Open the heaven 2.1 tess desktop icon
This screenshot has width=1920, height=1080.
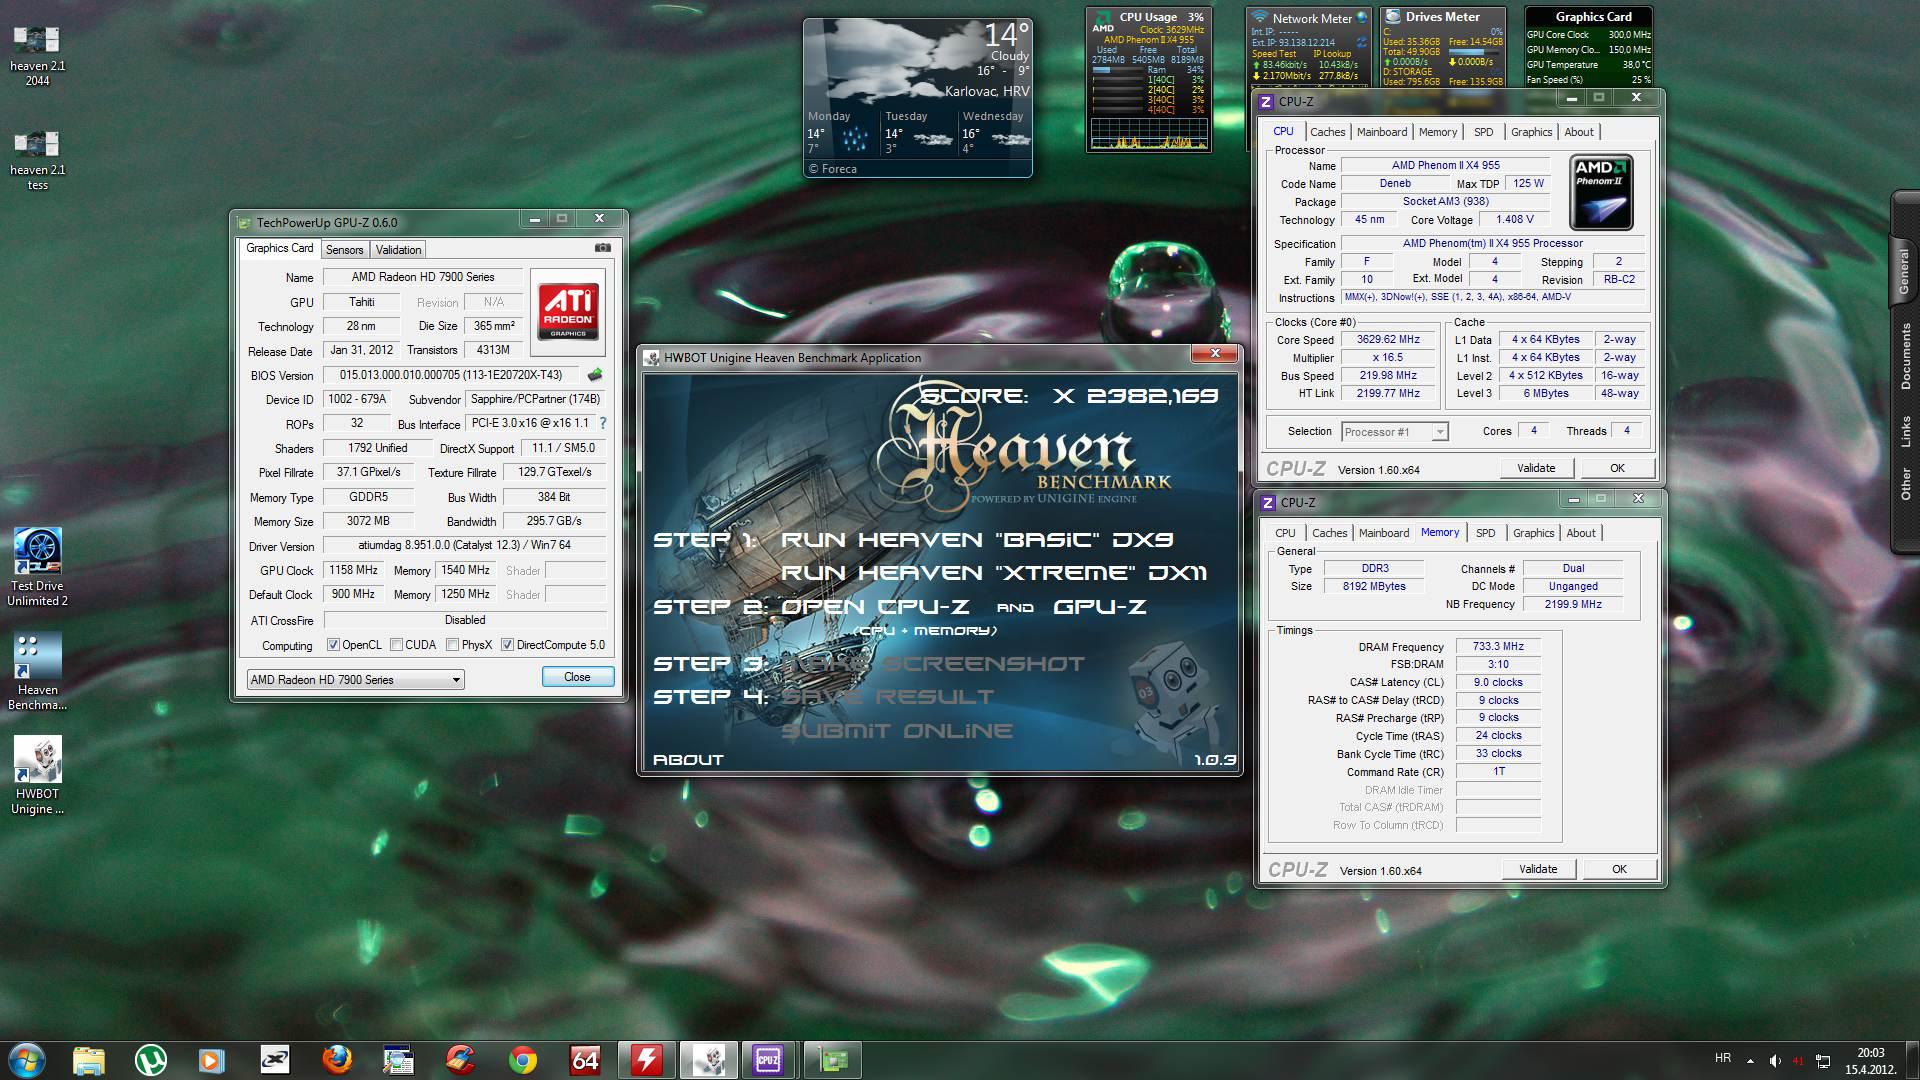37,160
